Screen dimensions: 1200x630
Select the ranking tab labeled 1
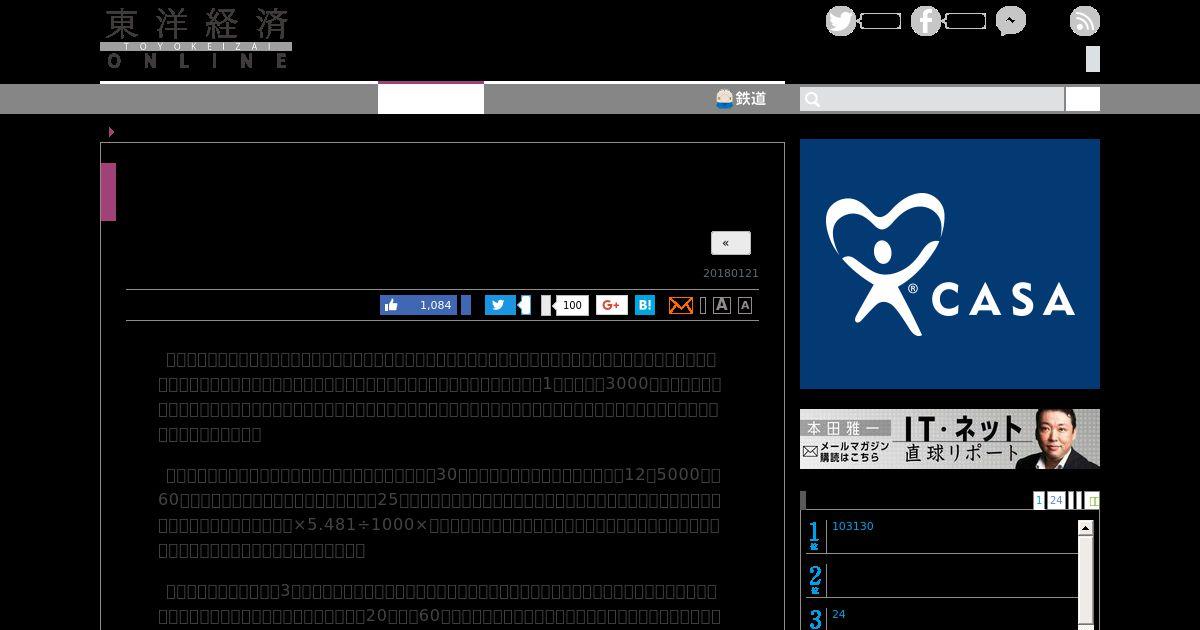1039,500
